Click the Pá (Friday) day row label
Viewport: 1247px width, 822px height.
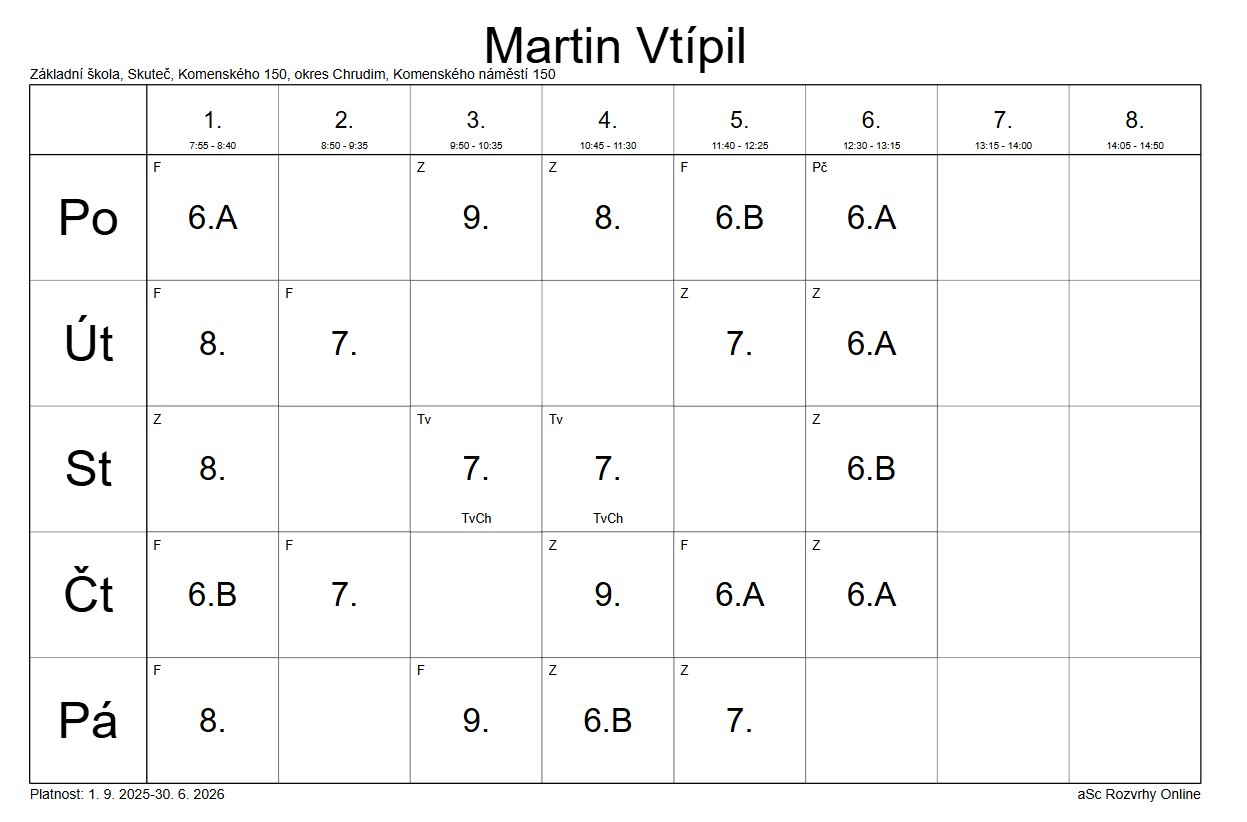(88, 721)
